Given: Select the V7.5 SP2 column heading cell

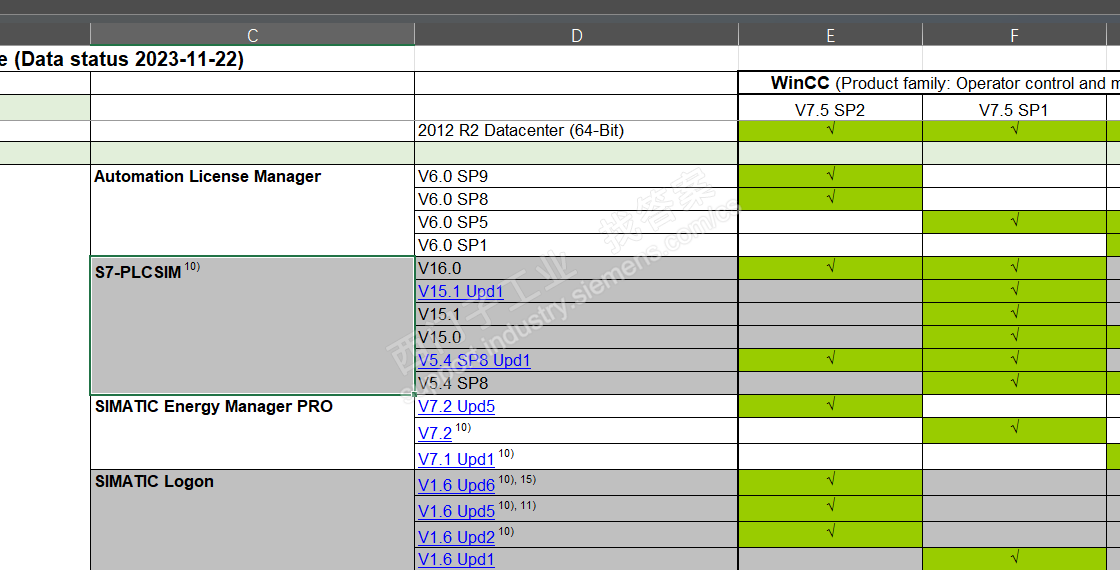Looking at the screenshot, I should [830, 109].
